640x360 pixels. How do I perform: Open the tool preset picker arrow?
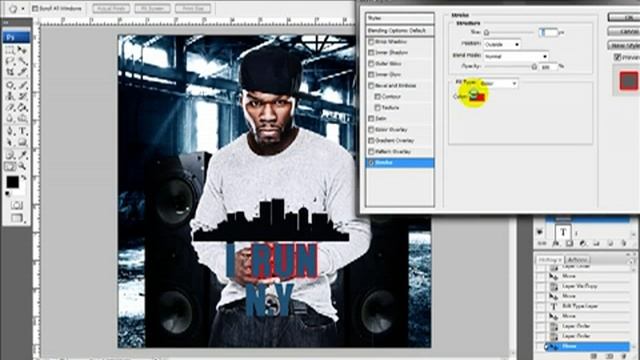tap(23, 8)
